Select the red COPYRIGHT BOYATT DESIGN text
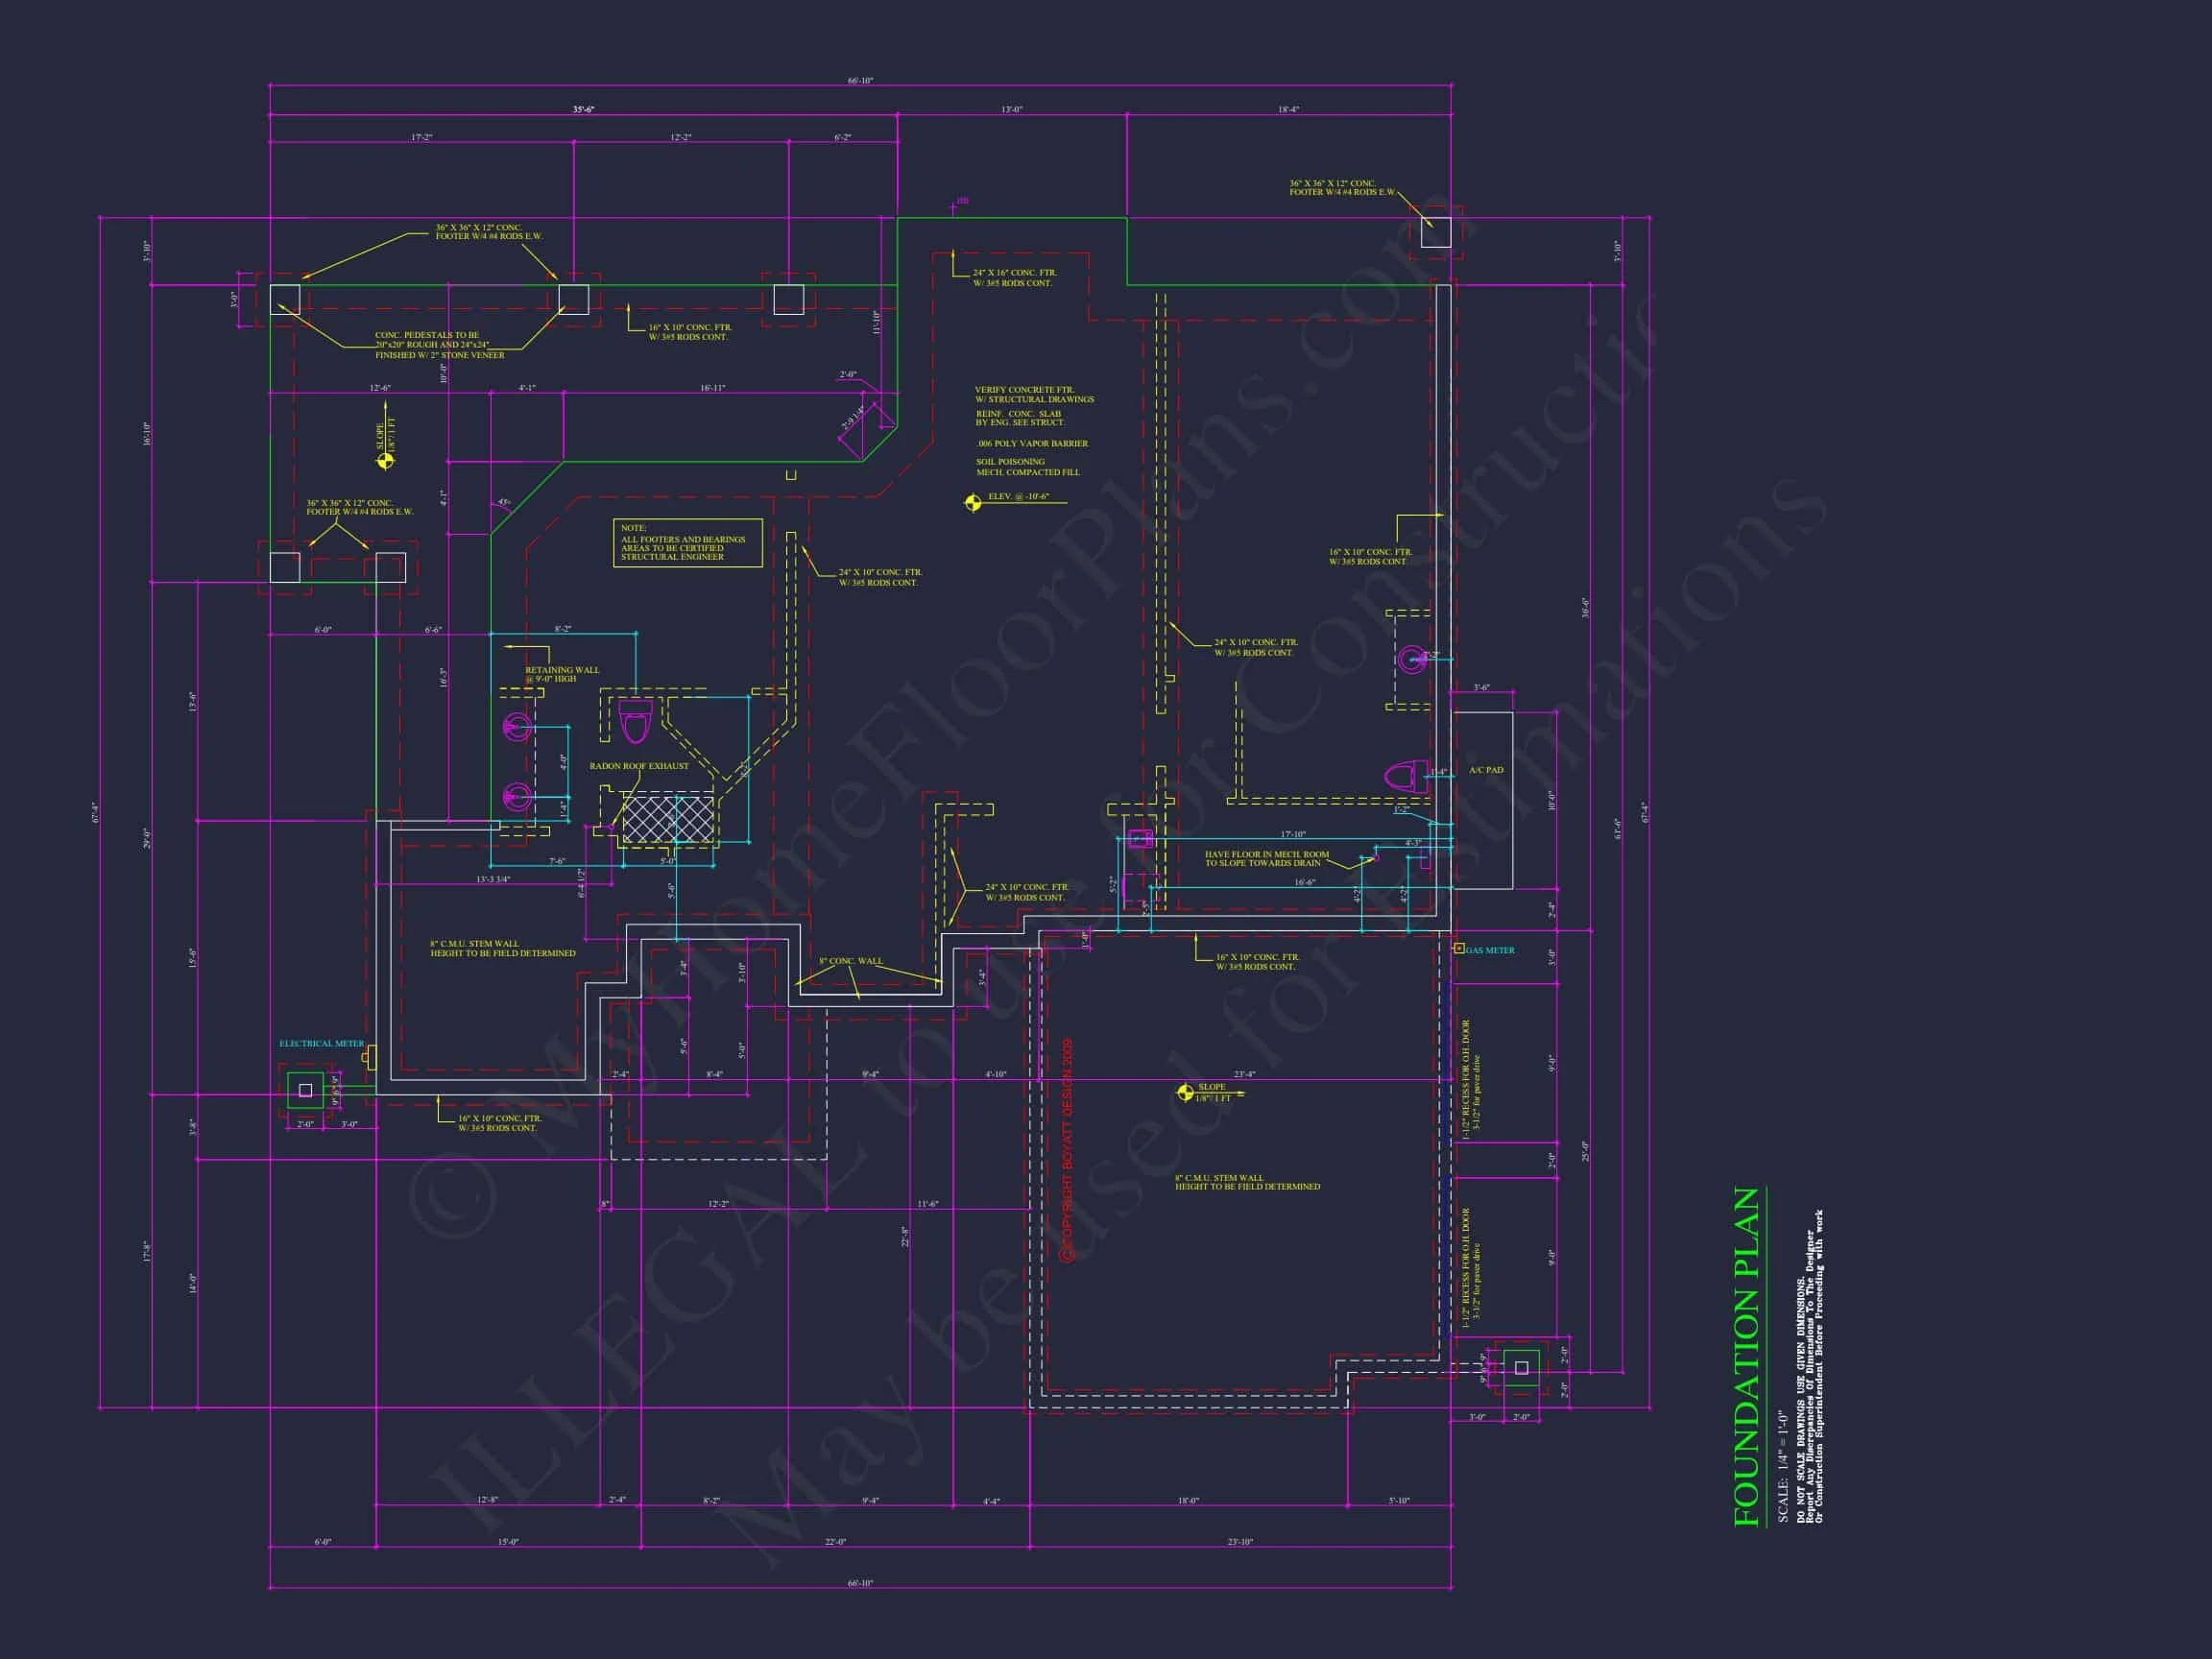 click(1067, 1150)
